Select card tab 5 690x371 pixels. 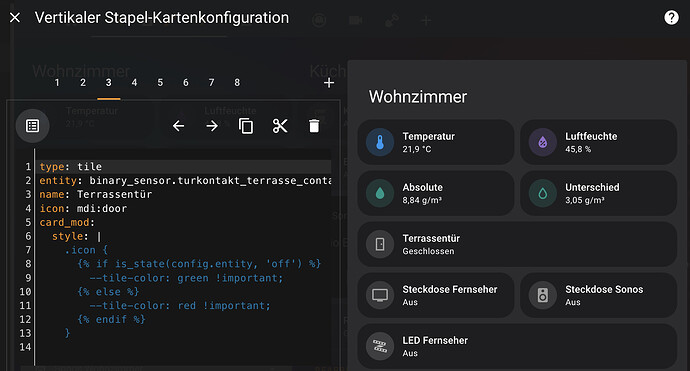click(160, 83)
